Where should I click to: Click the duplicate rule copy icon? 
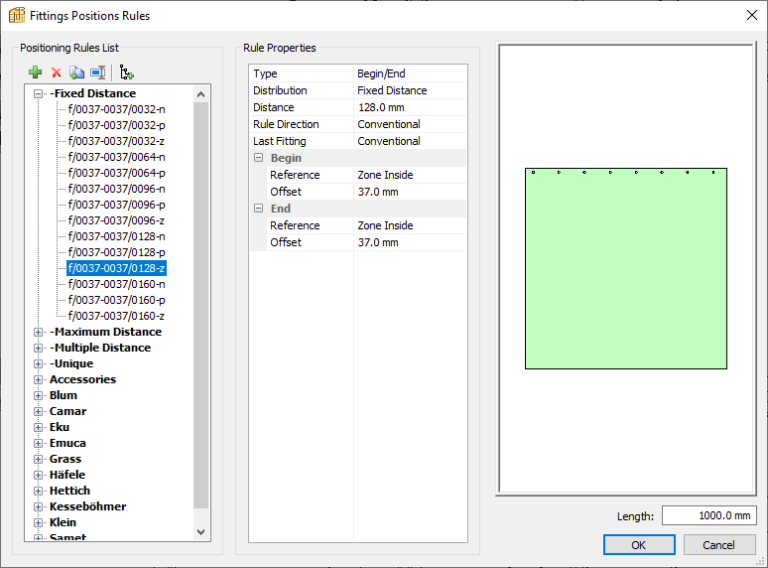coord(76,73)
